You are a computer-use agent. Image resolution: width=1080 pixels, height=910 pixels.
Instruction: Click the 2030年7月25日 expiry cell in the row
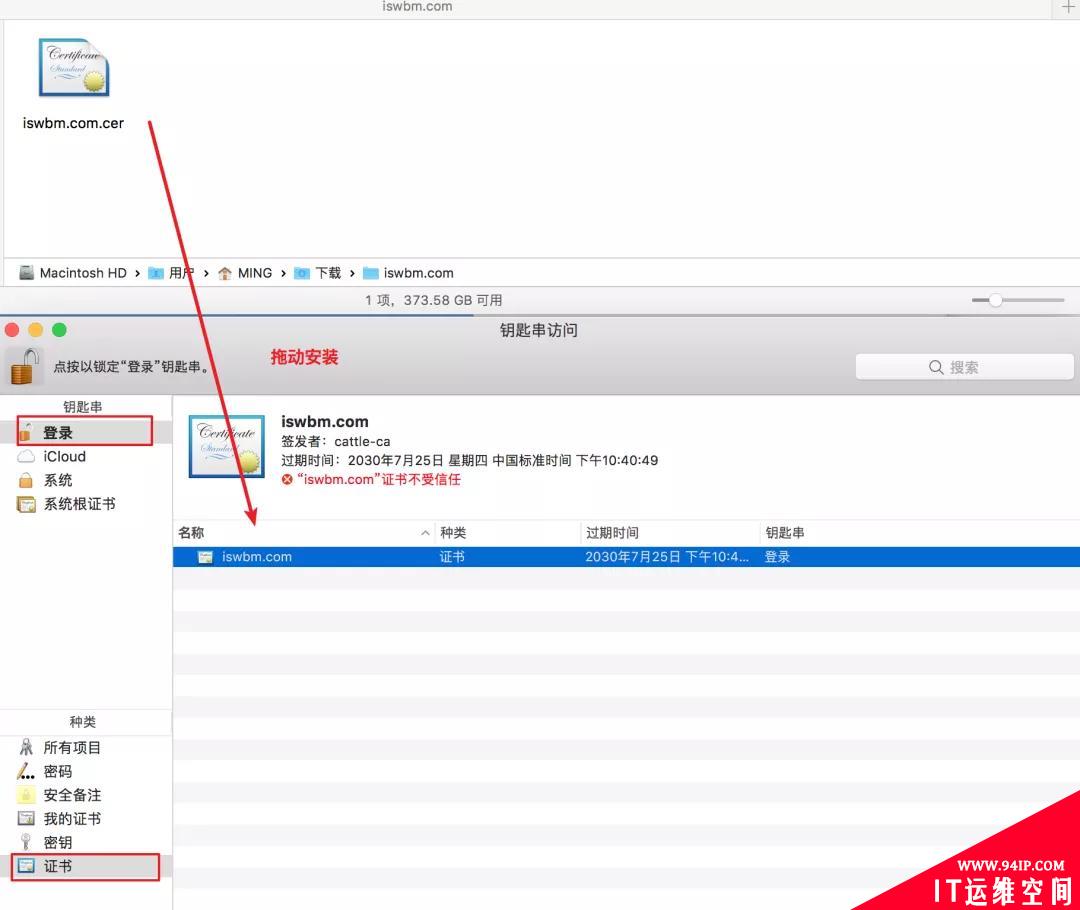pyautogui.click(x=667, y=557)
